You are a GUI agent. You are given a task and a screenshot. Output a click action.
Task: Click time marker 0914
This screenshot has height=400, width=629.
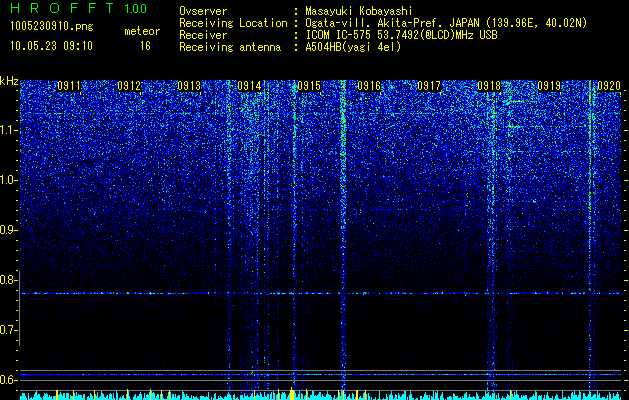click(x=249, y=86)
